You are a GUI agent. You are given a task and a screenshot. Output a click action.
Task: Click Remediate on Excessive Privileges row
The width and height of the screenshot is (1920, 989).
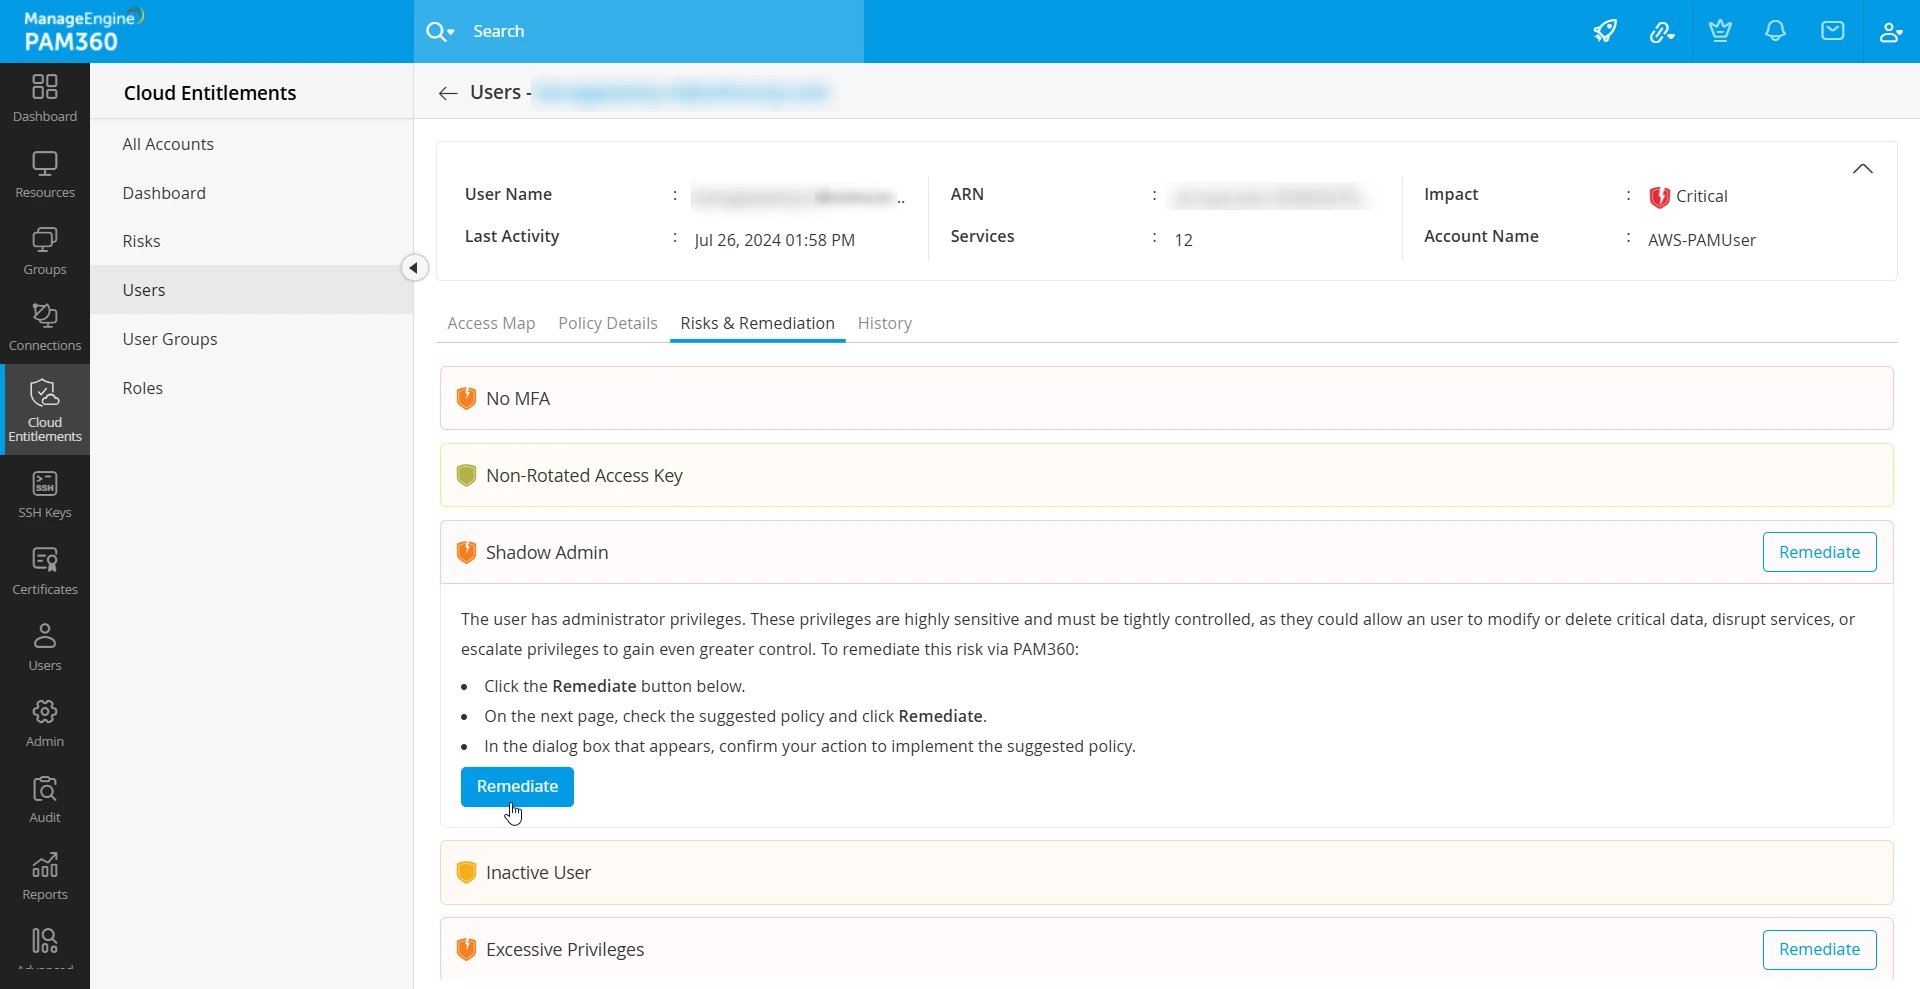1819,949
